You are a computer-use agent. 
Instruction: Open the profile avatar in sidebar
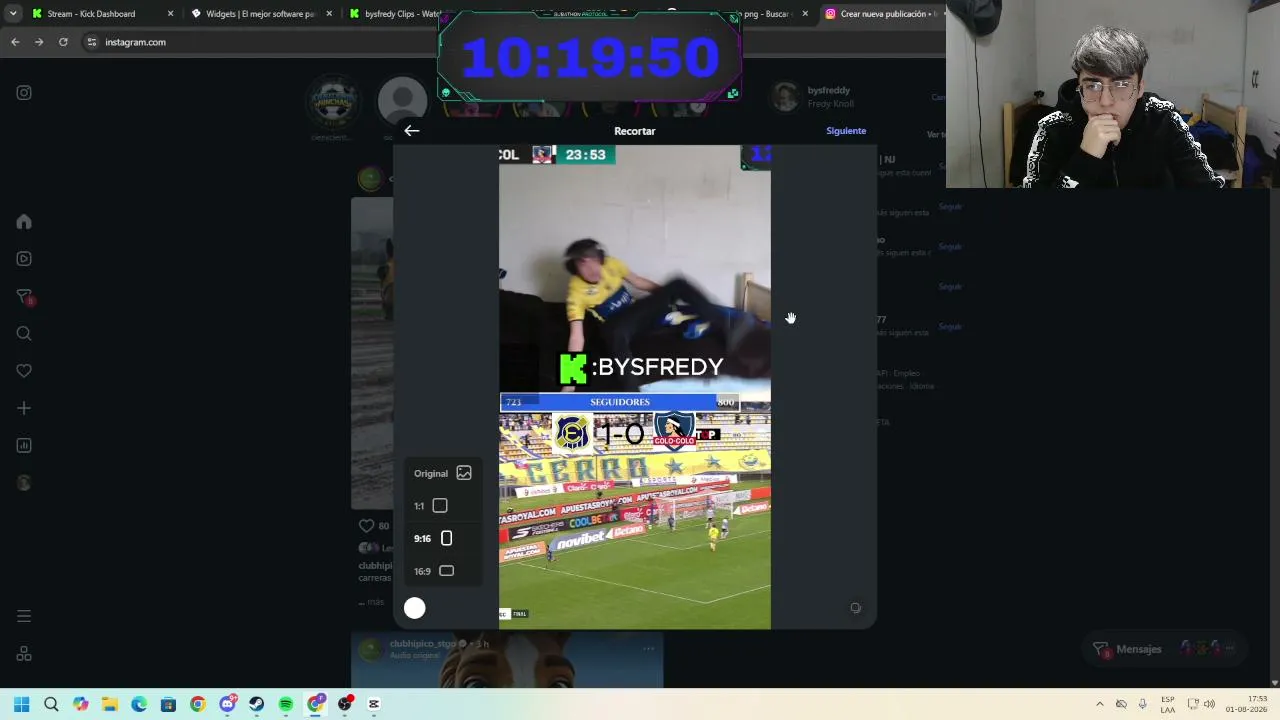tap(24, 483)
